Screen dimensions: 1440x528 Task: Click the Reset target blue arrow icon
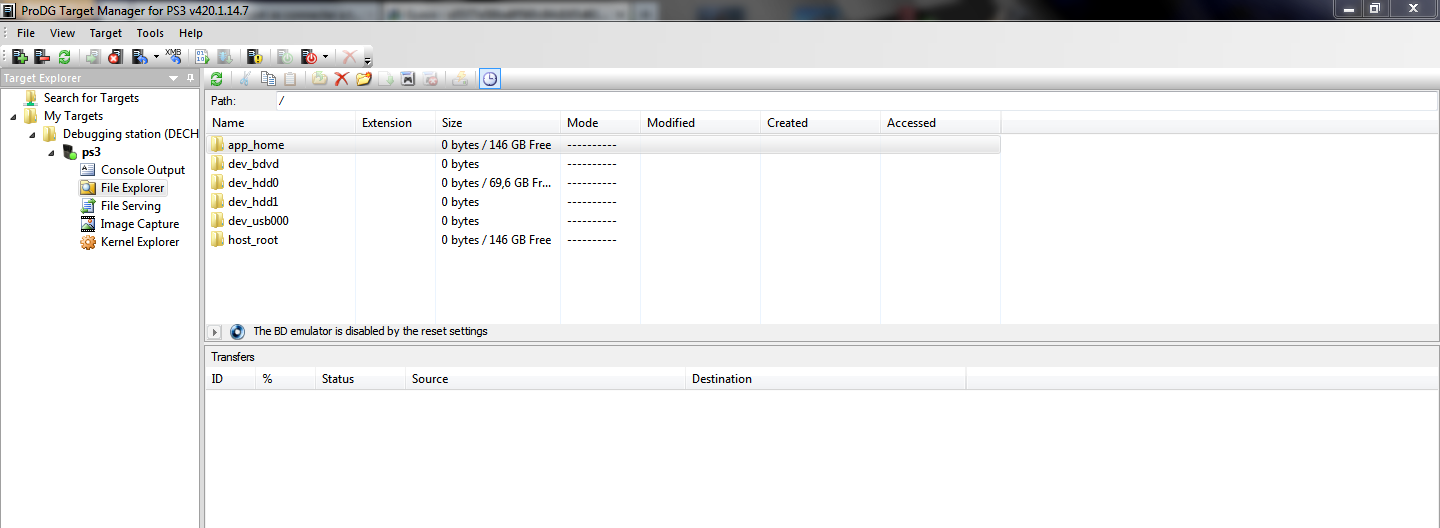pos(140,57)
